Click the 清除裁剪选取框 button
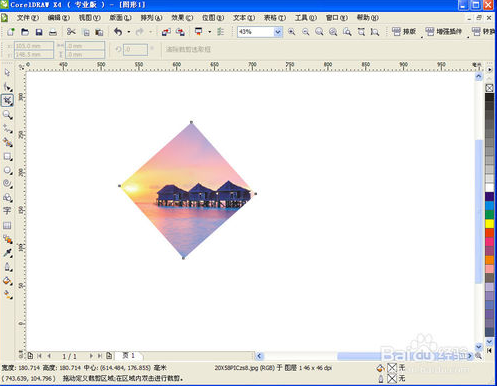The width and height of the screenshot is (497, 386). [188, 49]
